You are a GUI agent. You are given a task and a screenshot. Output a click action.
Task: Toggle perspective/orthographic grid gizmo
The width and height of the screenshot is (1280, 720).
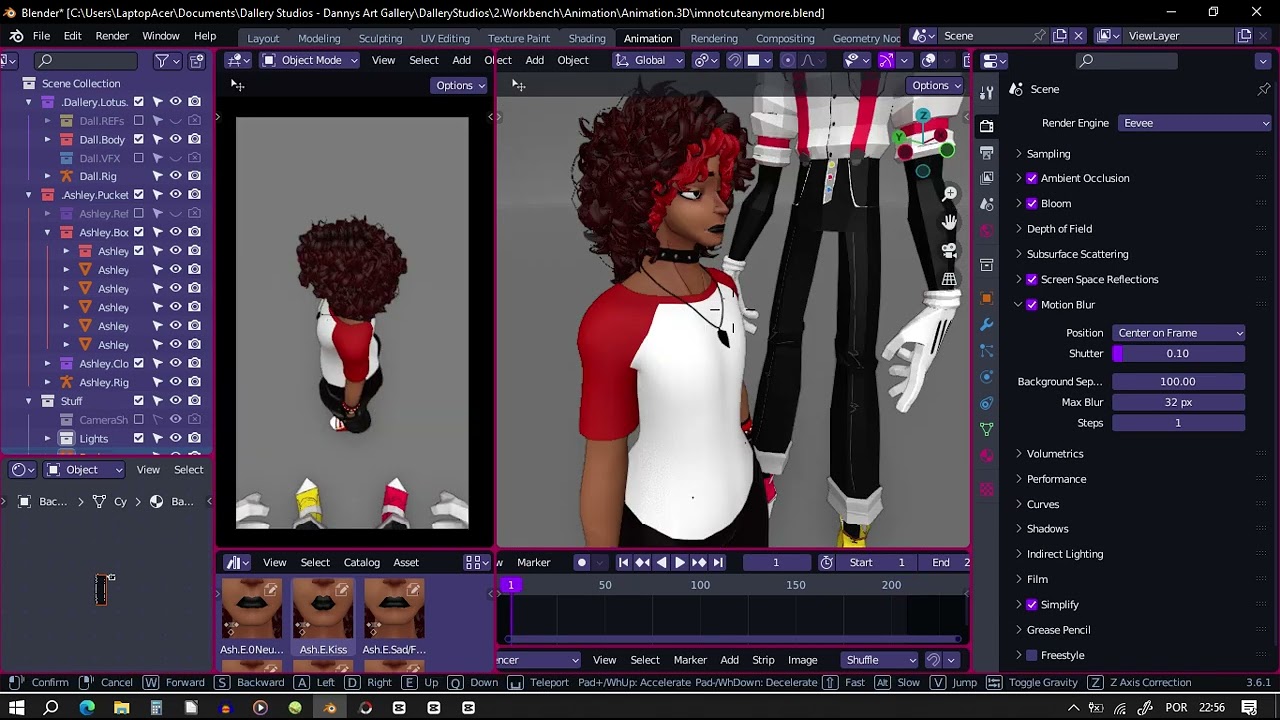click(949, 279)
